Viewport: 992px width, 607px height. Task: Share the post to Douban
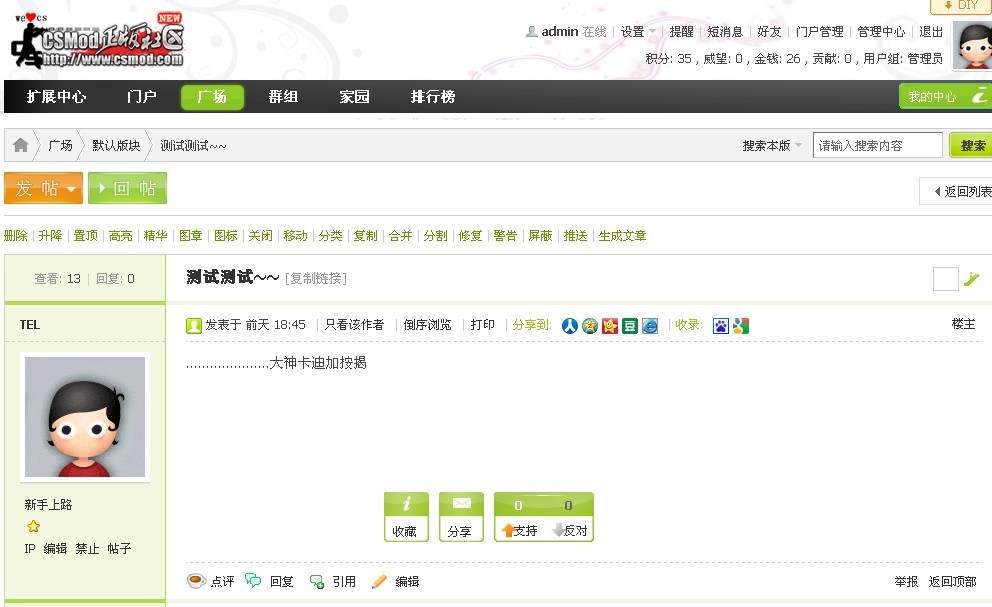point(629,325)
